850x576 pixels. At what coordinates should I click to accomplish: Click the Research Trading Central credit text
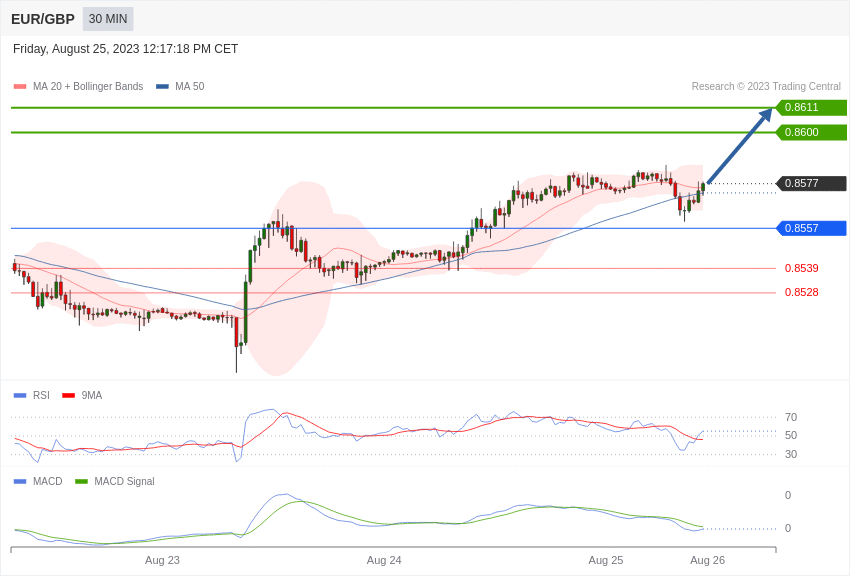pos(766,87)
